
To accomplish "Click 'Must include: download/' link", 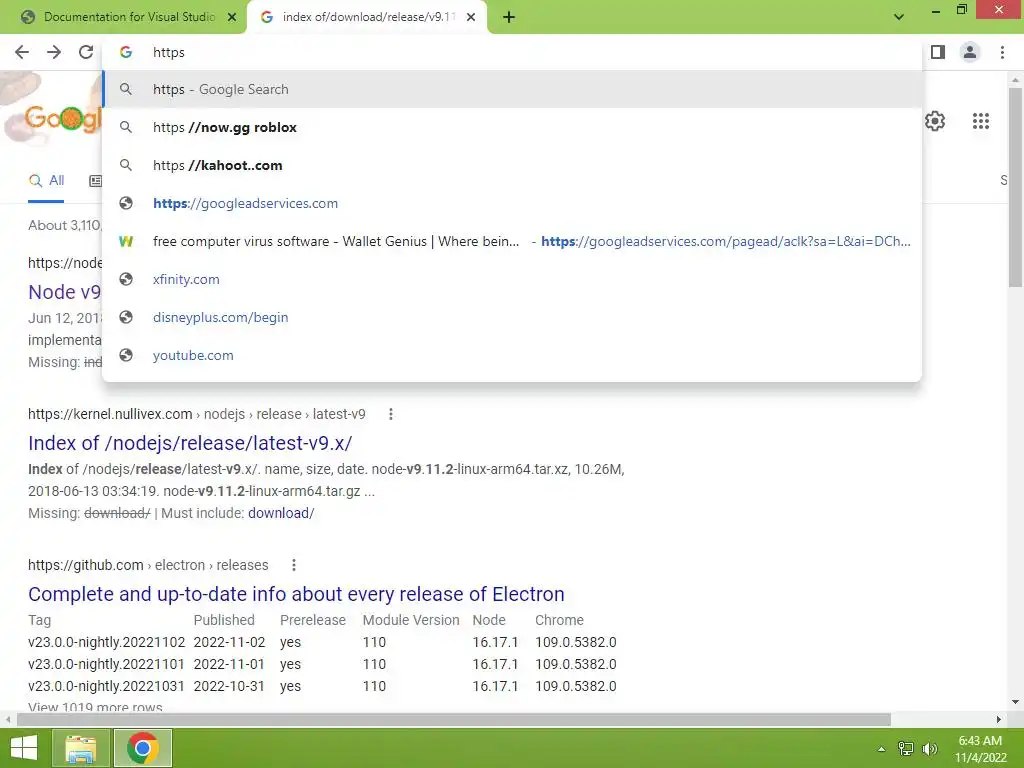I will pos(281,513).
